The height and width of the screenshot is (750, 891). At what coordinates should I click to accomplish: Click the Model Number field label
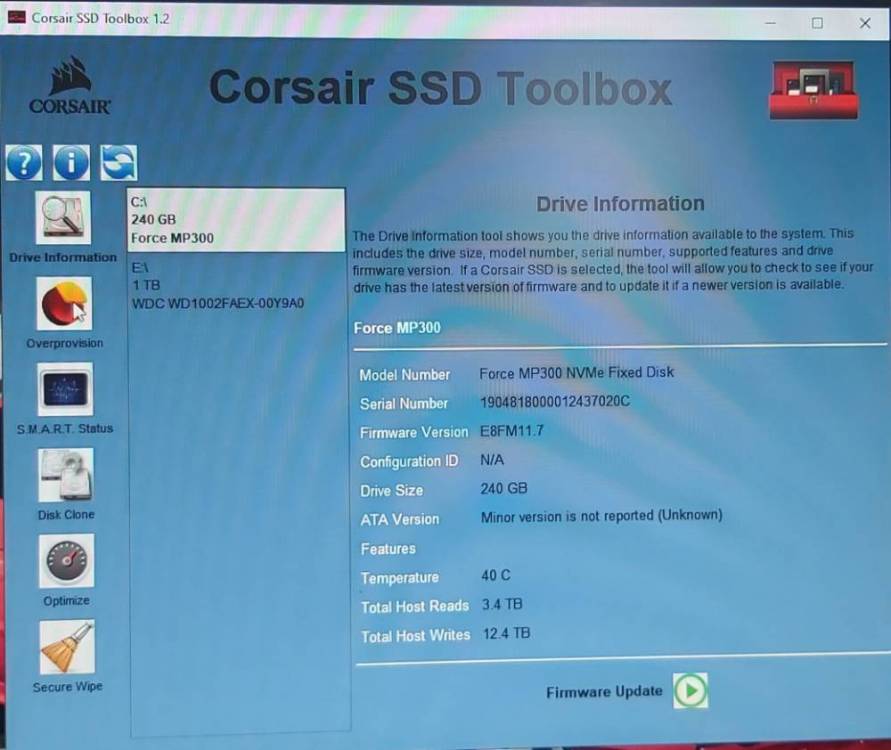tap(405, 375)
